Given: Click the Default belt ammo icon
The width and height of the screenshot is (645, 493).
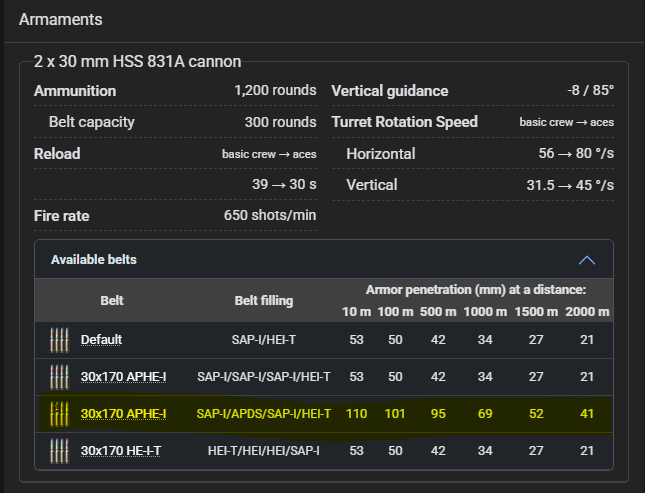Looking at the screenshot, I should [x=59, y=340].
